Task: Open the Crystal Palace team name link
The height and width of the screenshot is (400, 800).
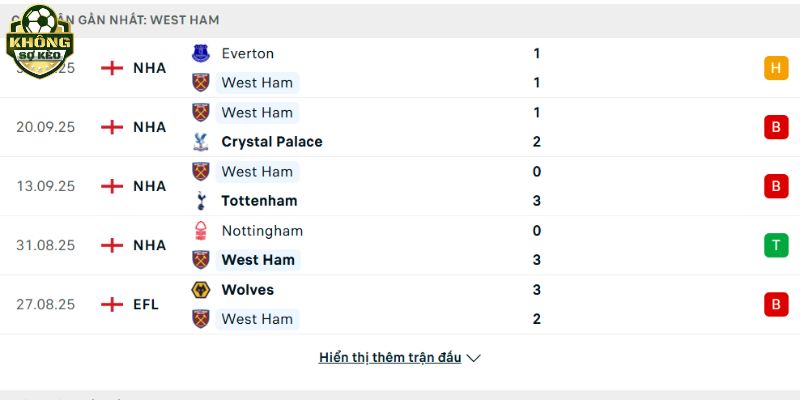Action: click(x=272, y=142)
